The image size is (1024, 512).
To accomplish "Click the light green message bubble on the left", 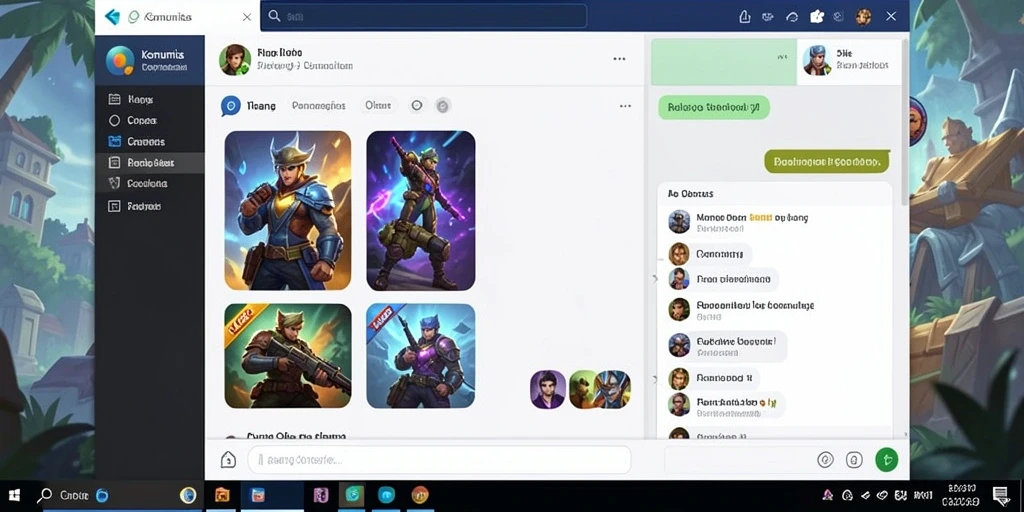I will point(714,107).
